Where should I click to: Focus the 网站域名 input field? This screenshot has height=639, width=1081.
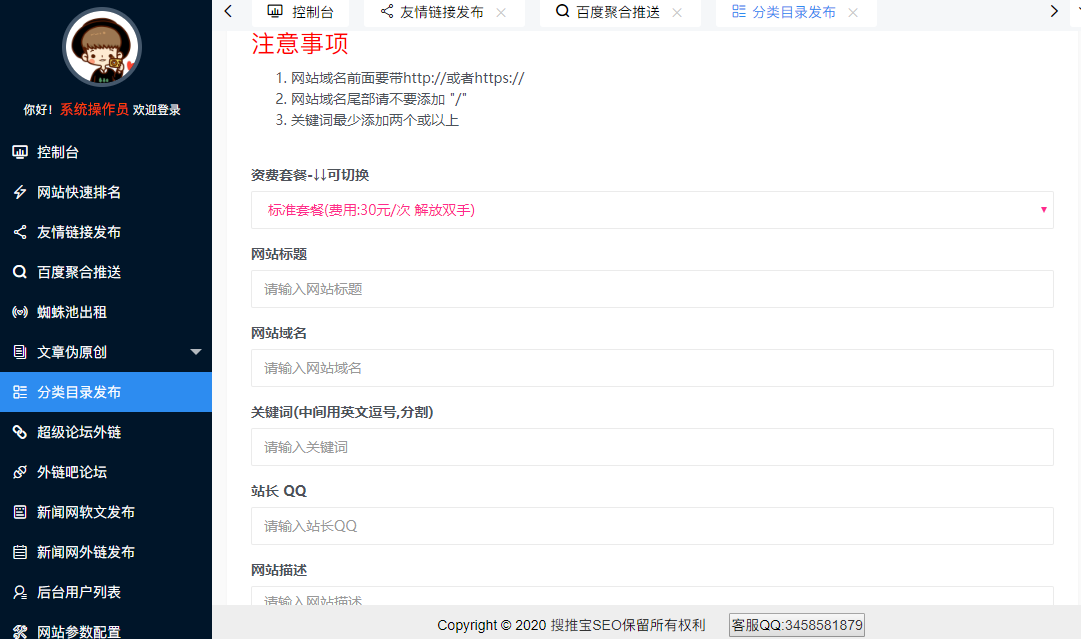(x=652, y=368)
